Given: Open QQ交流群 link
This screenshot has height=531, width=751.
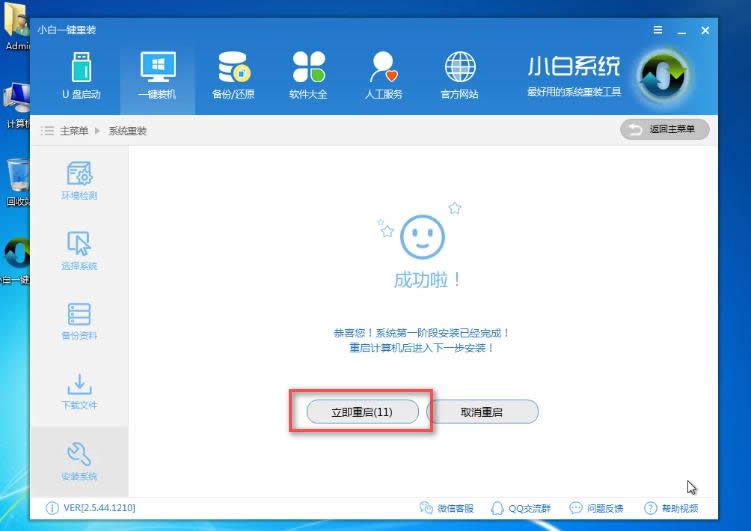Looking at the screenshot, I should click(x=521, y=508).
